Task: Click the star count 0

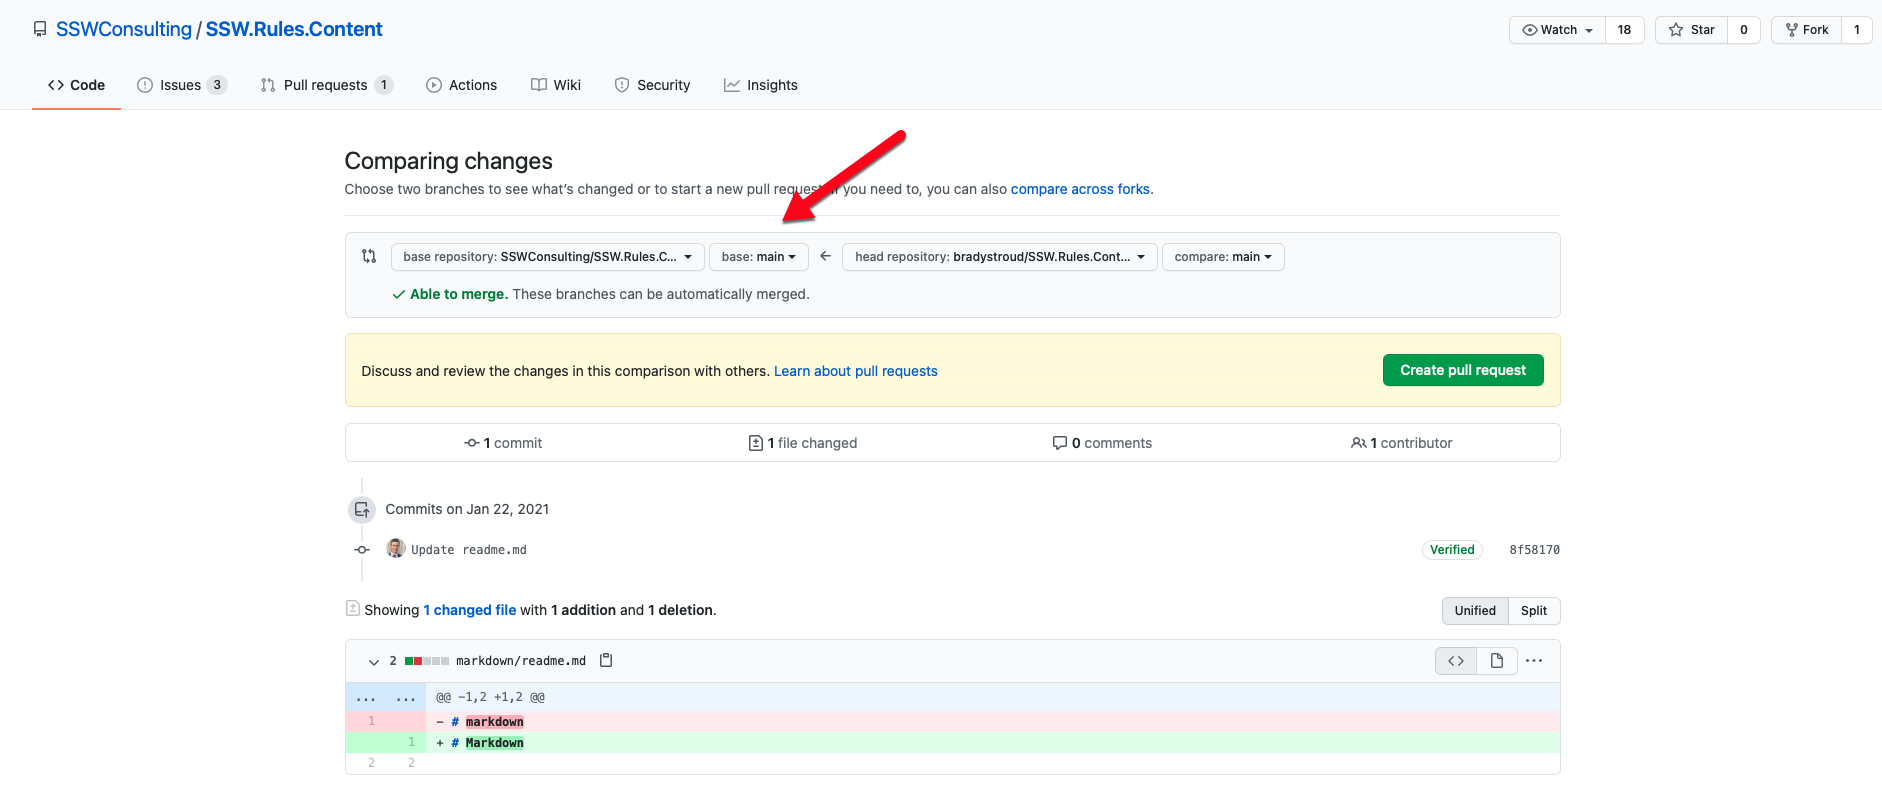Action: click(1744, 30)
